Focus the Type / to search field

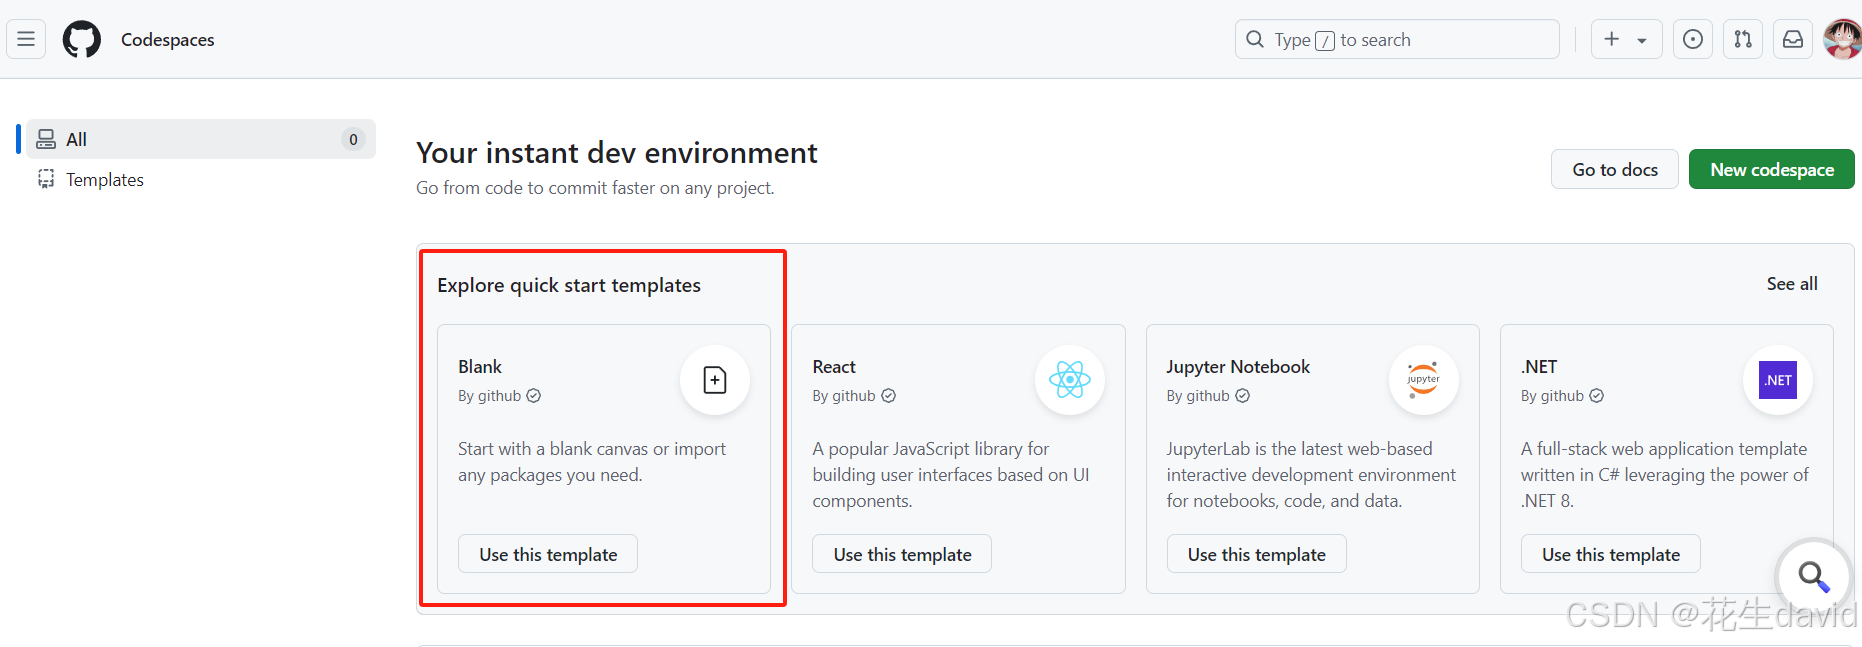(x=1397, y=39)
